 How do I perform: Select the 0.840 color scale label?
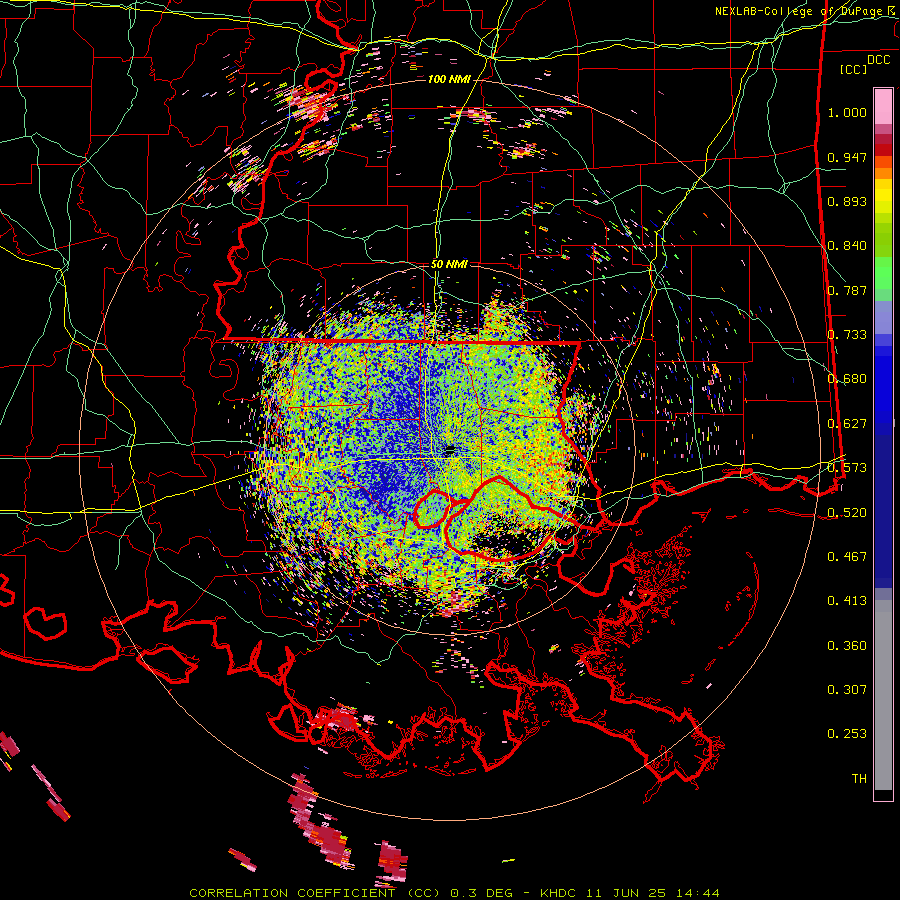tap(847, 246)
